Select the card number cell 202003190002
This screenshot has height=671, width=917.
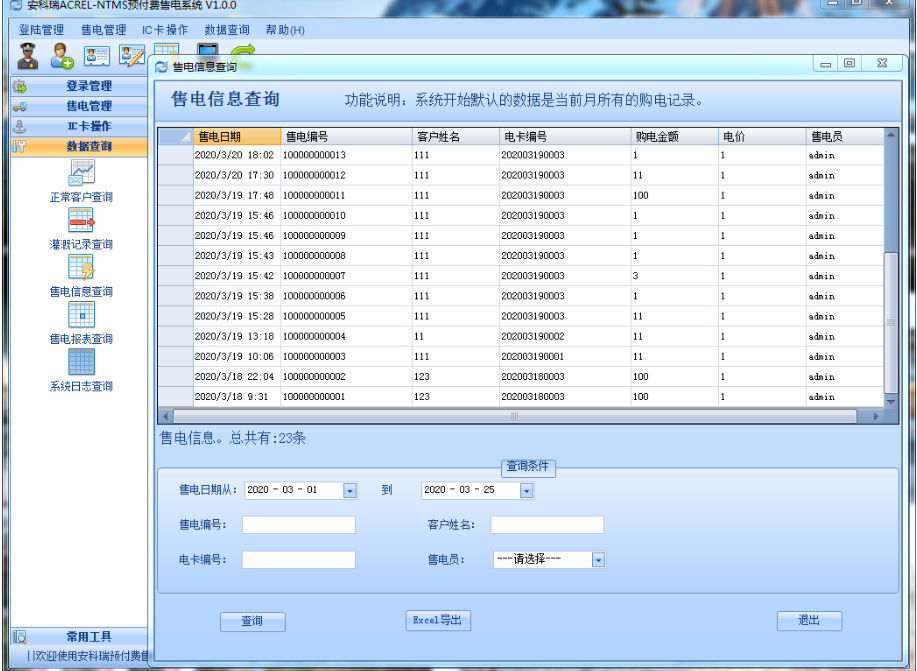pyautogui.click(x=565, y=336)
